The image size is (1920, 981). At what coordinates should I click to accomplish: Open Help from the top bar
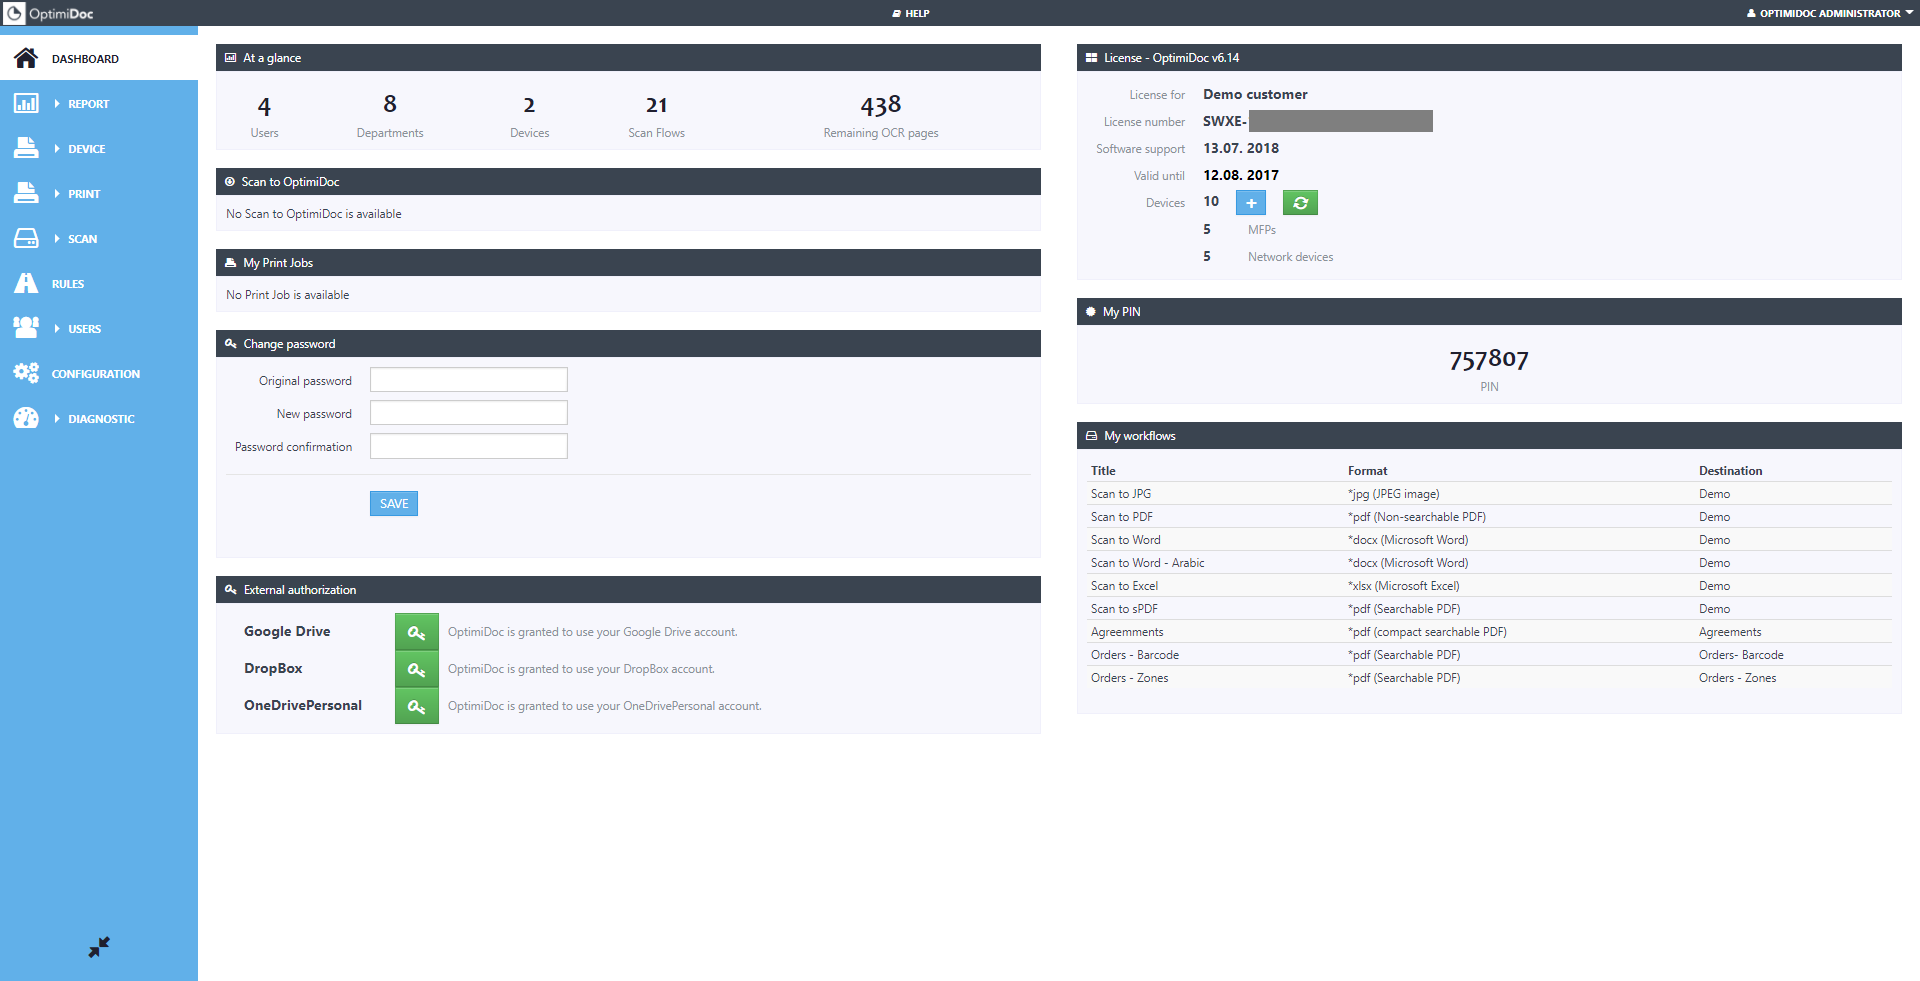click(x=911, y=13)
